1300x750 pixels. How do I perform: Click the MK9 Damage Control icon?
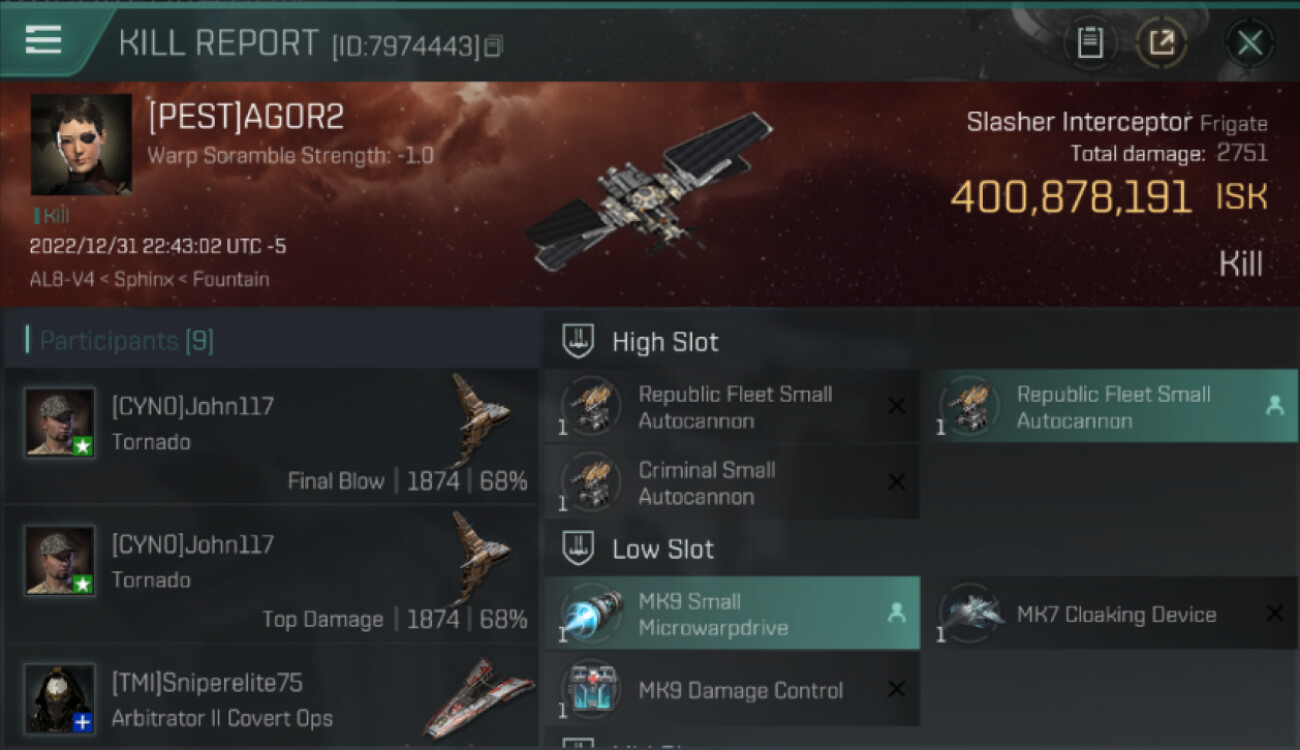tap(591, 690)
